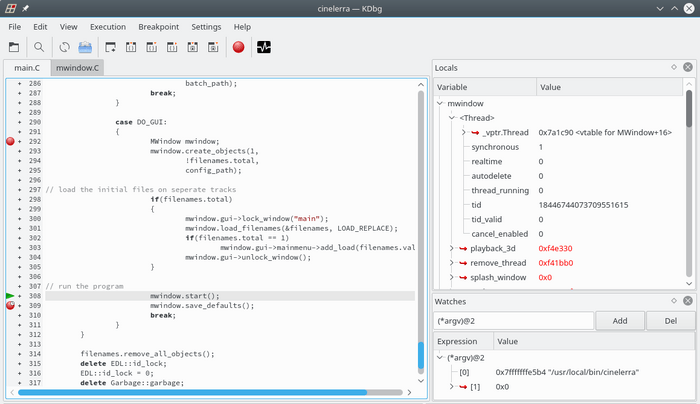Click the source view horizontal scrollbar
Screen dimensions: 700x404
point(192,392)
